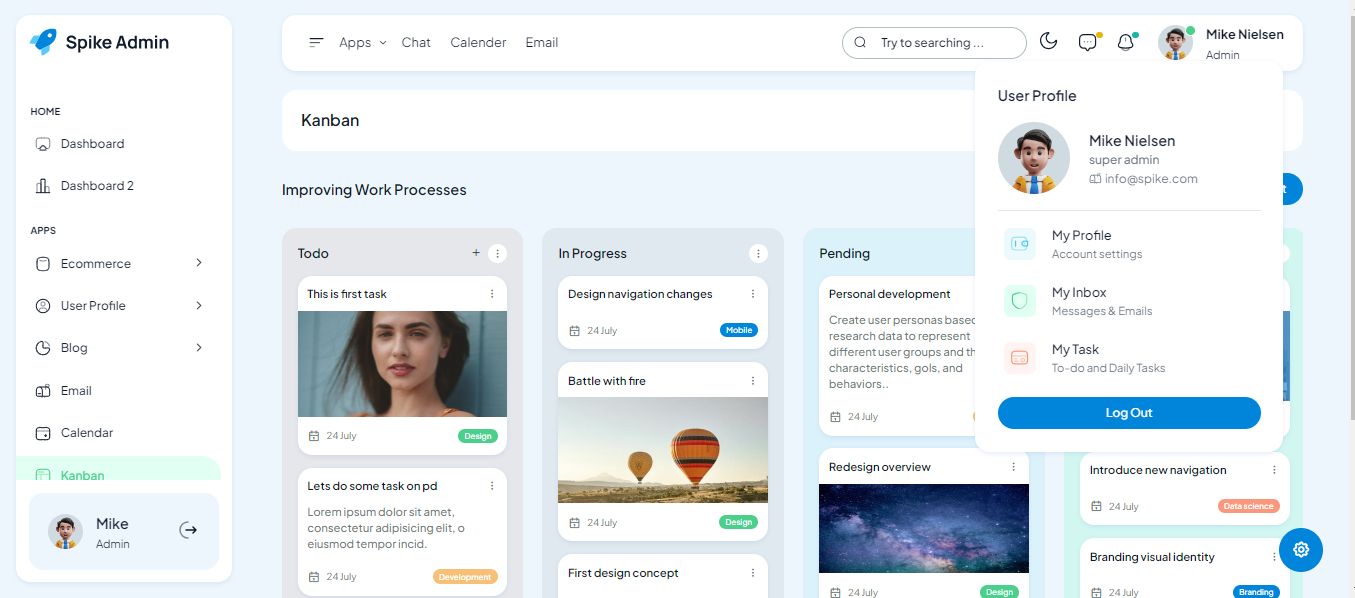Click the Mobile tag badge

tap(739, 330)
